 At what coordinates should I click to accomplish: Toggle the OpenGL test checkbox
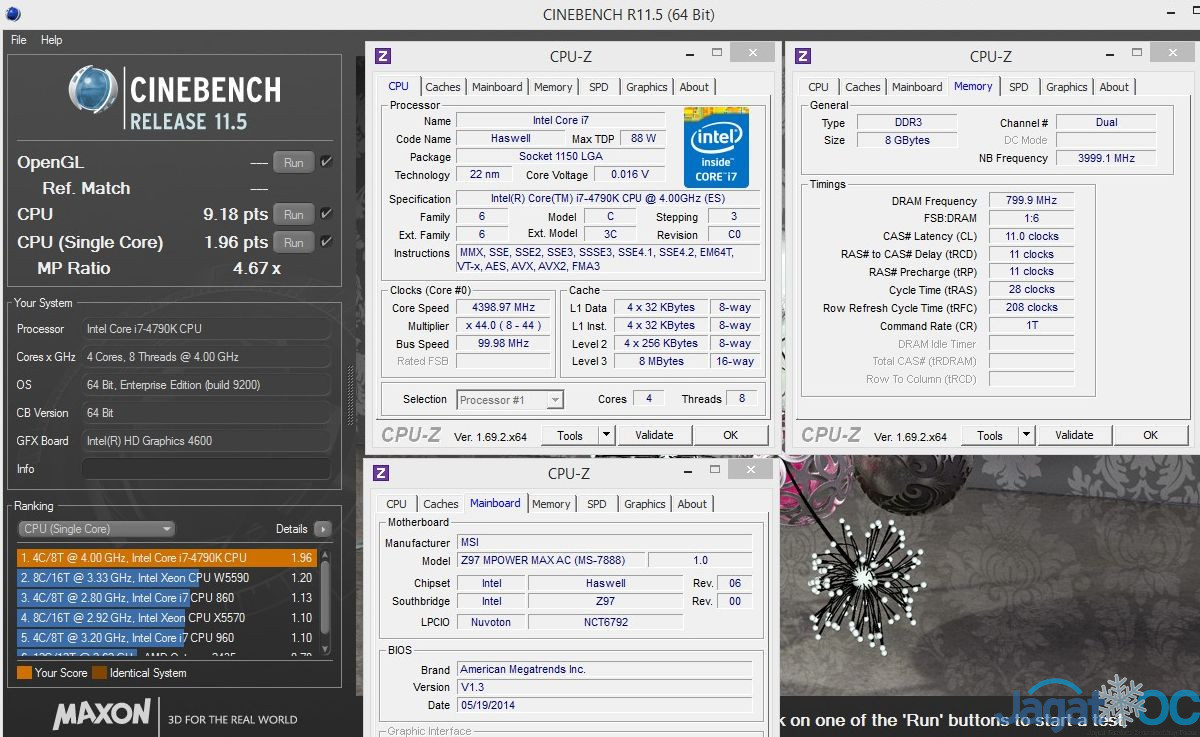point(326,162)
